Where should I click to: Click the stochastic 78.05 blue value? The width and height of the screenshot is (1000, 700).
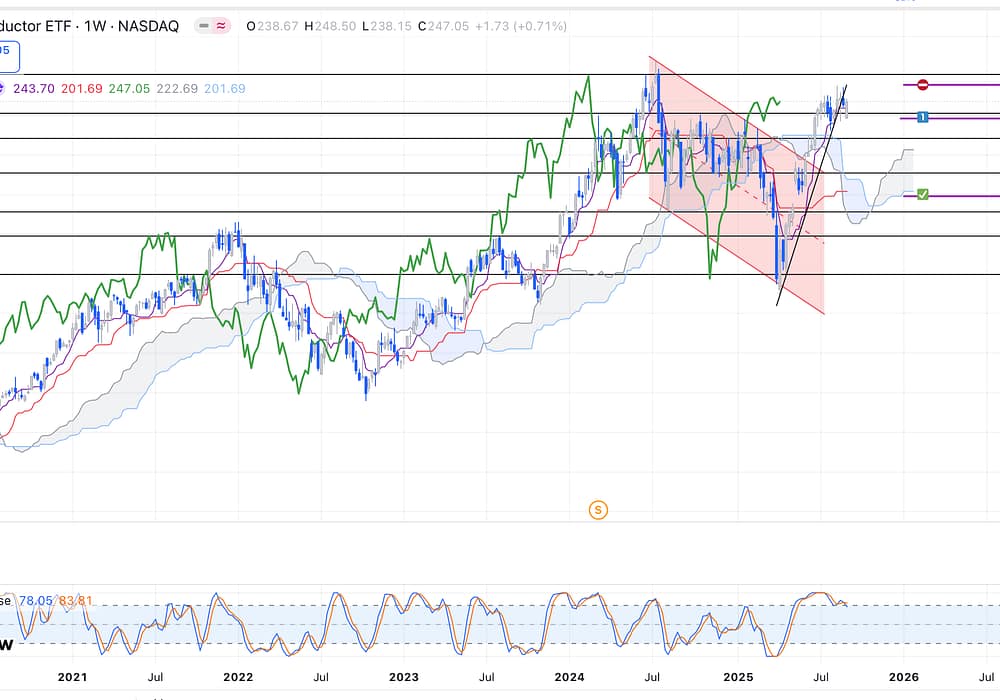tap(35, 601)
